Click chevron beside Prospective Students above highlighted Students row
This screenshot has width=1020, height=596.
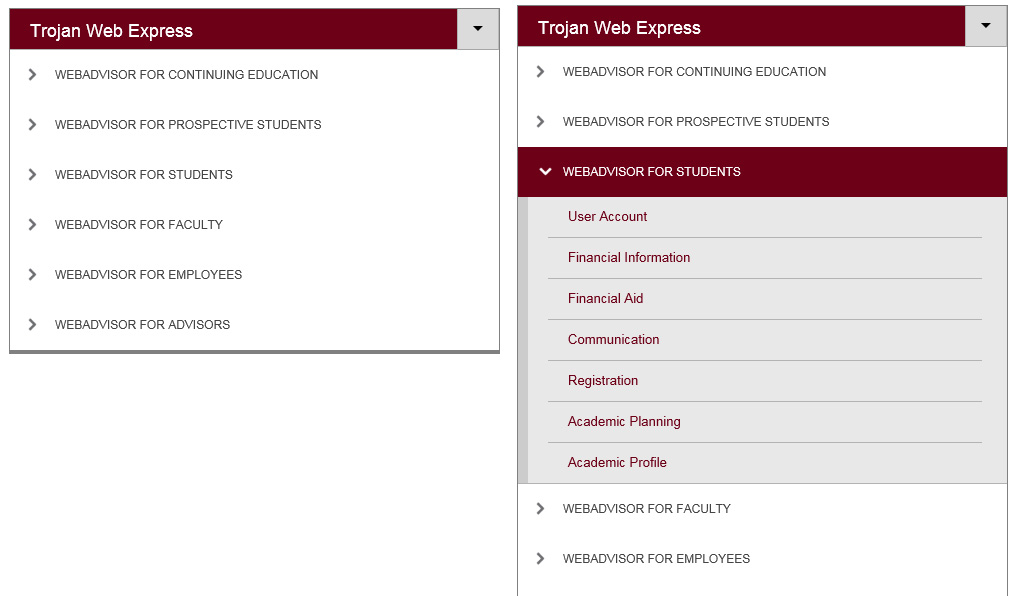coord(541,122)
